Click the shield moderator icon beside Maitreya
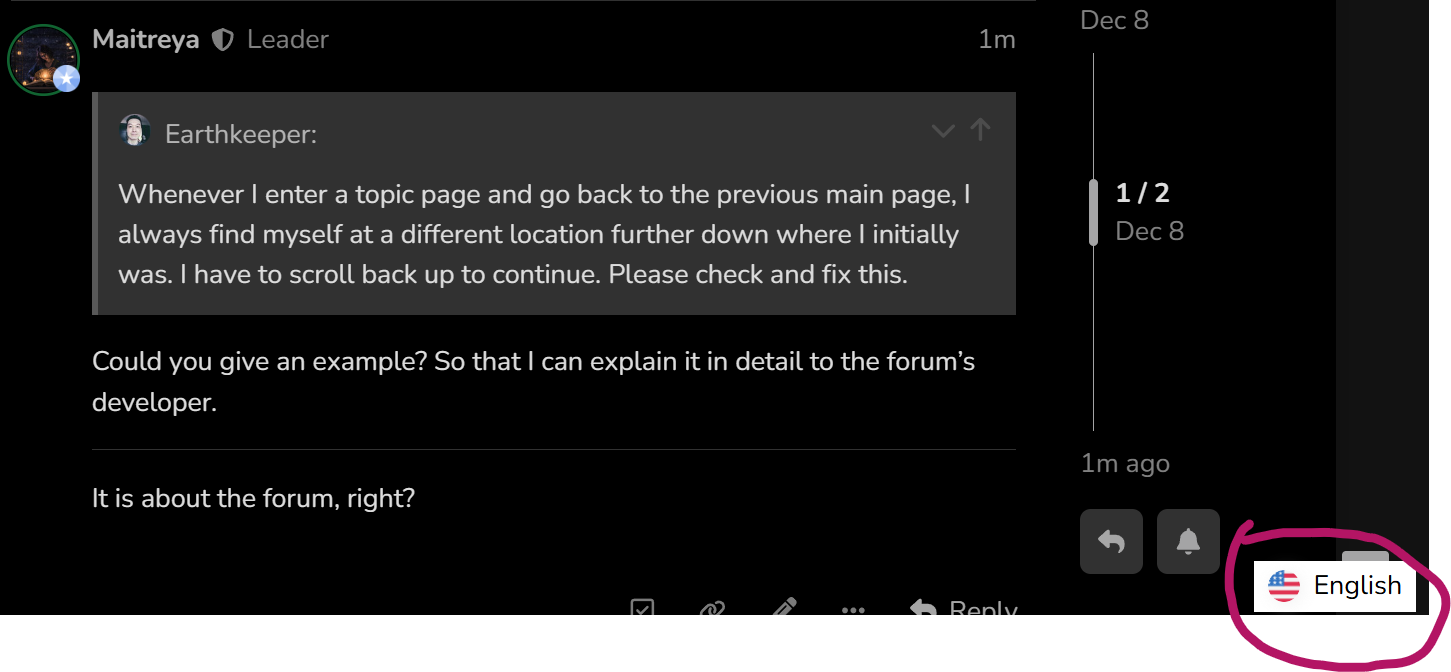The width and height of the screenshot is (1451, 672). tap(223, 40)
